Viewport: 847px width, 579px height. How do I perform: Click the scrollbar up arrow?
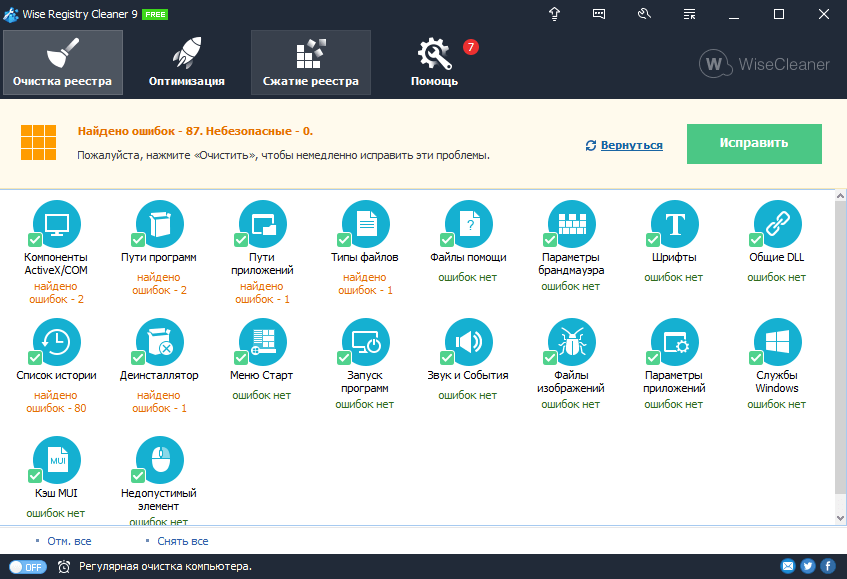(x=840, y=196)
